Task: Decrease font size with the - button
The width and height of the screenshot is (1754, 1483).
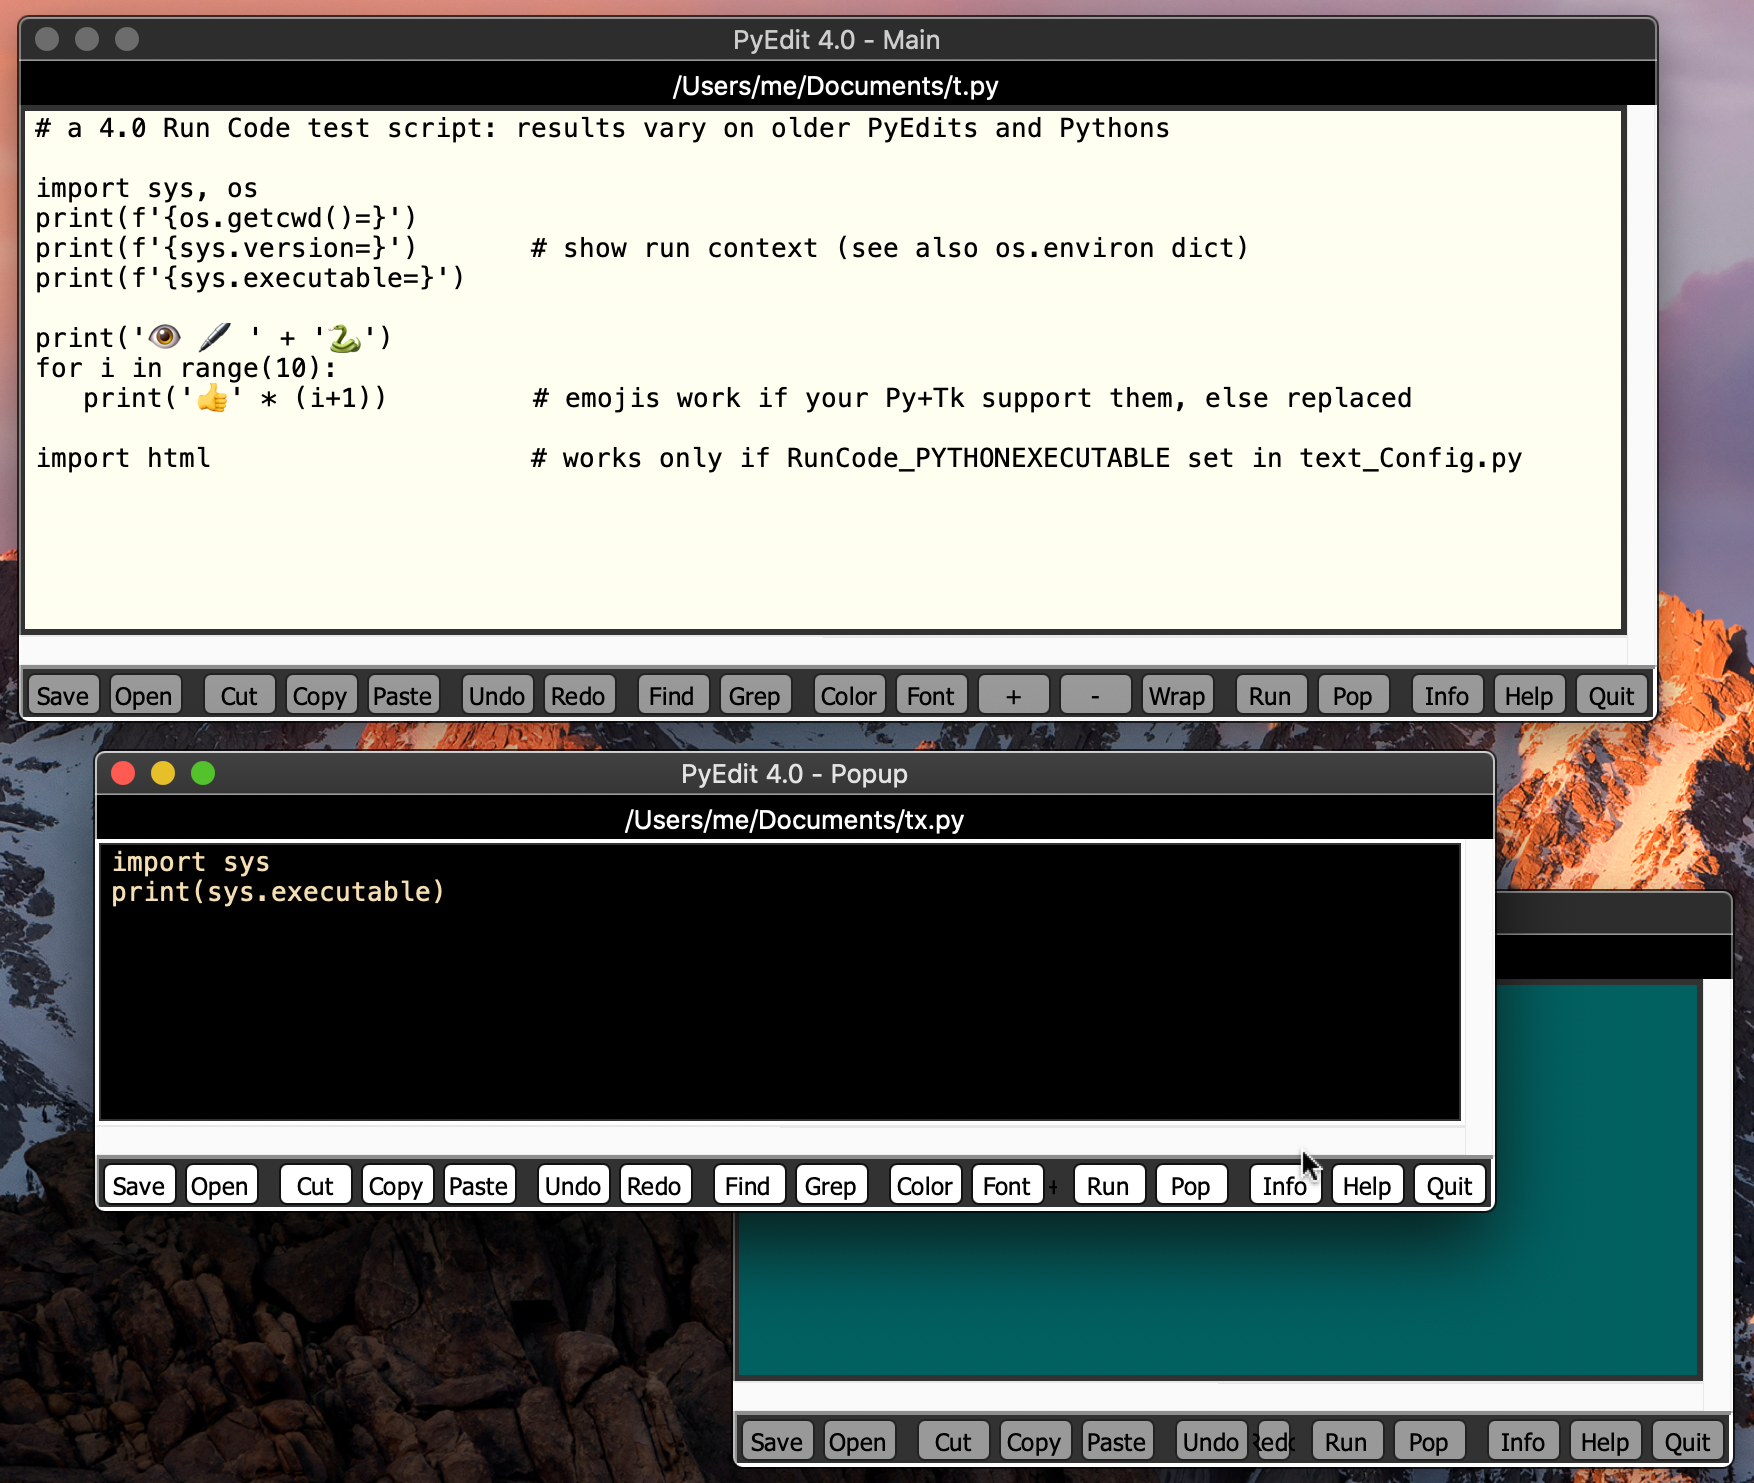Action: (x=1095, y=695)
